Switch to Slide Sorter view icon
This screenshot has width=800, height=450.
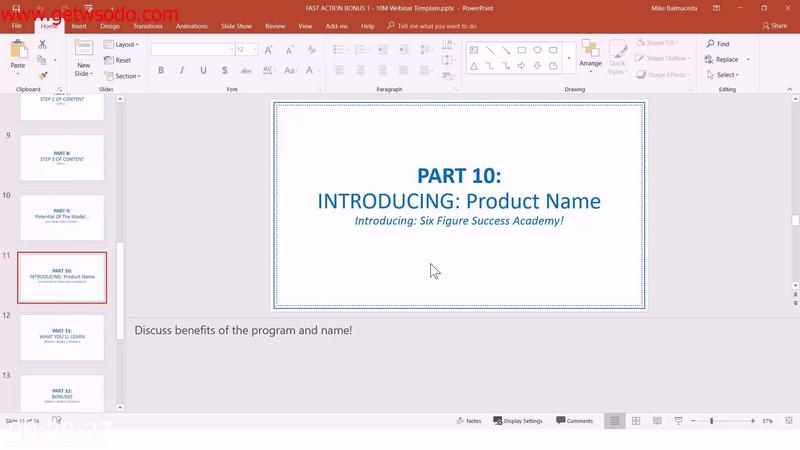[636, 421]
